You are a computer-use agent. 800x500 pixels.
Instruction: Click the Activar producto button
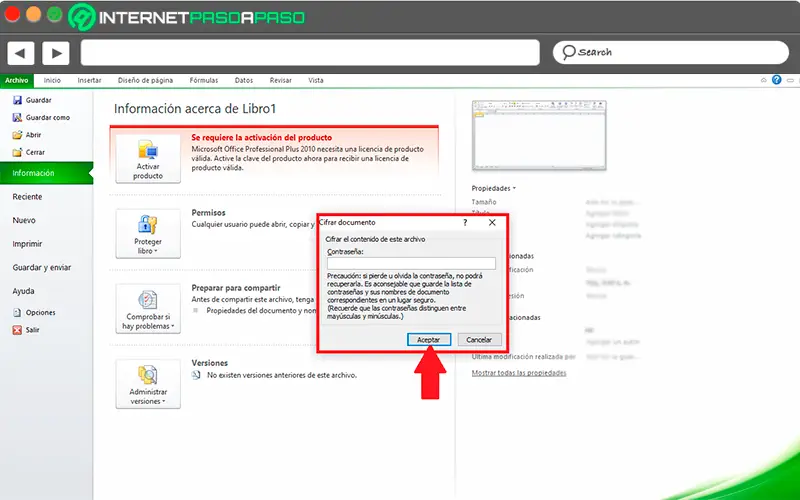click(148, 159)
